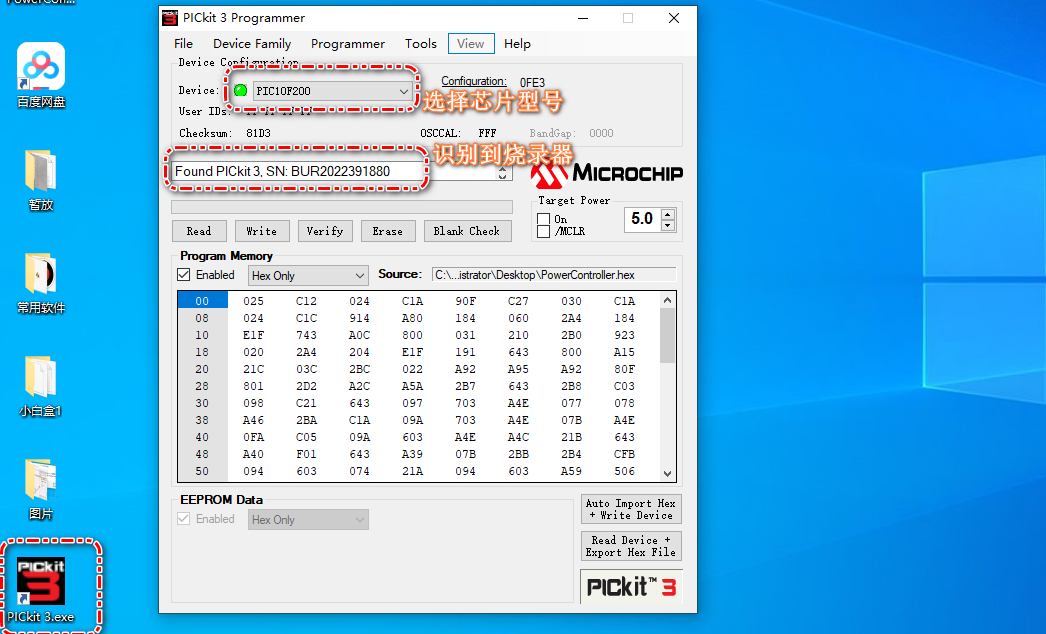Screen dimensions: 1046x634
Task: Click Read Device + Export Hex File
Action: (x=631, y=546)
